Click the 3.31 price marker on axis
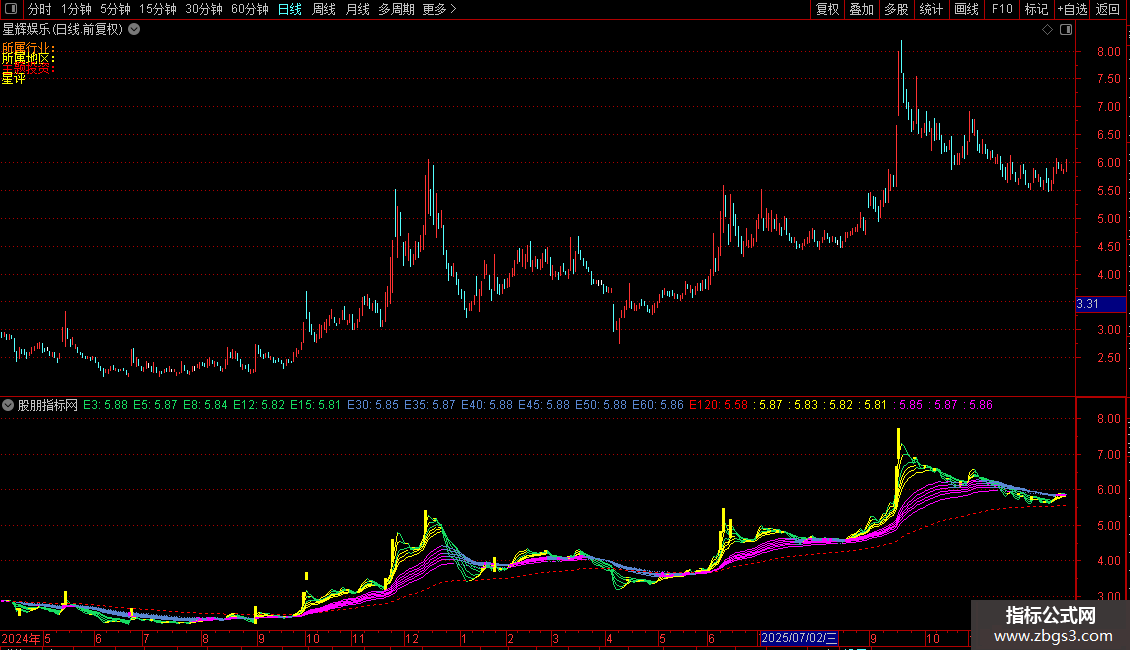 [1100, 304]
